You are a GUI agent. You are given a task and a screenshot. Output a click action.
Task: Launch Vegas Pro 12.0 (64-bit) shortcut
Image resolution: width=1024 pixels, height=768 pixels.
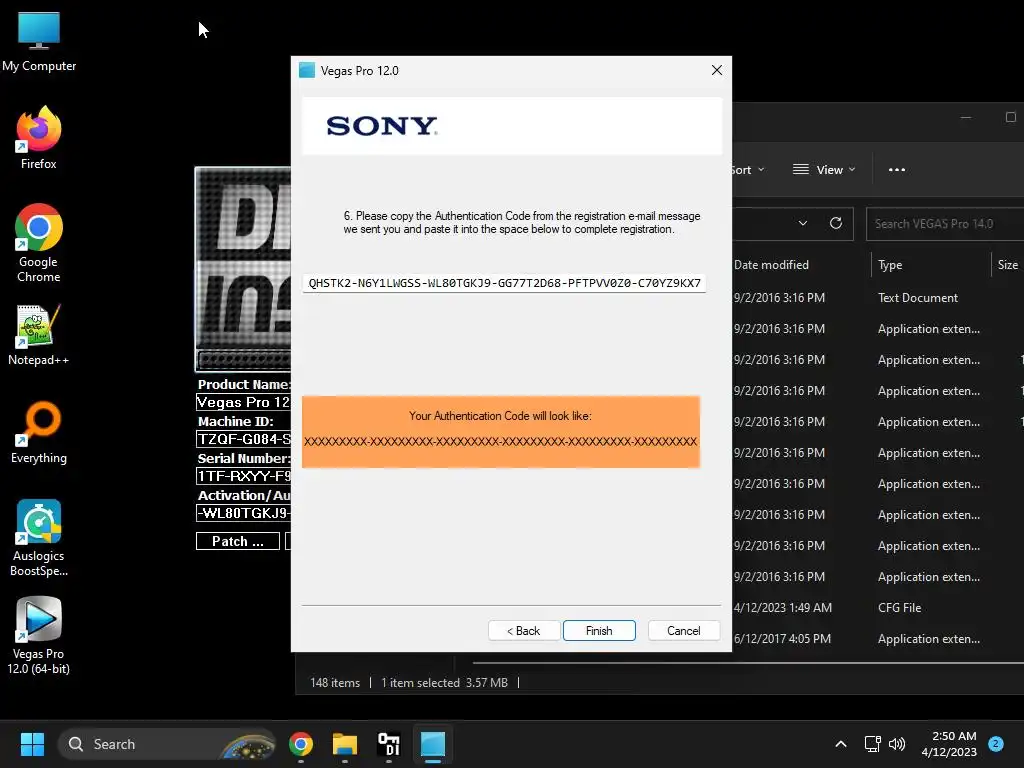[x=39, y=636]
